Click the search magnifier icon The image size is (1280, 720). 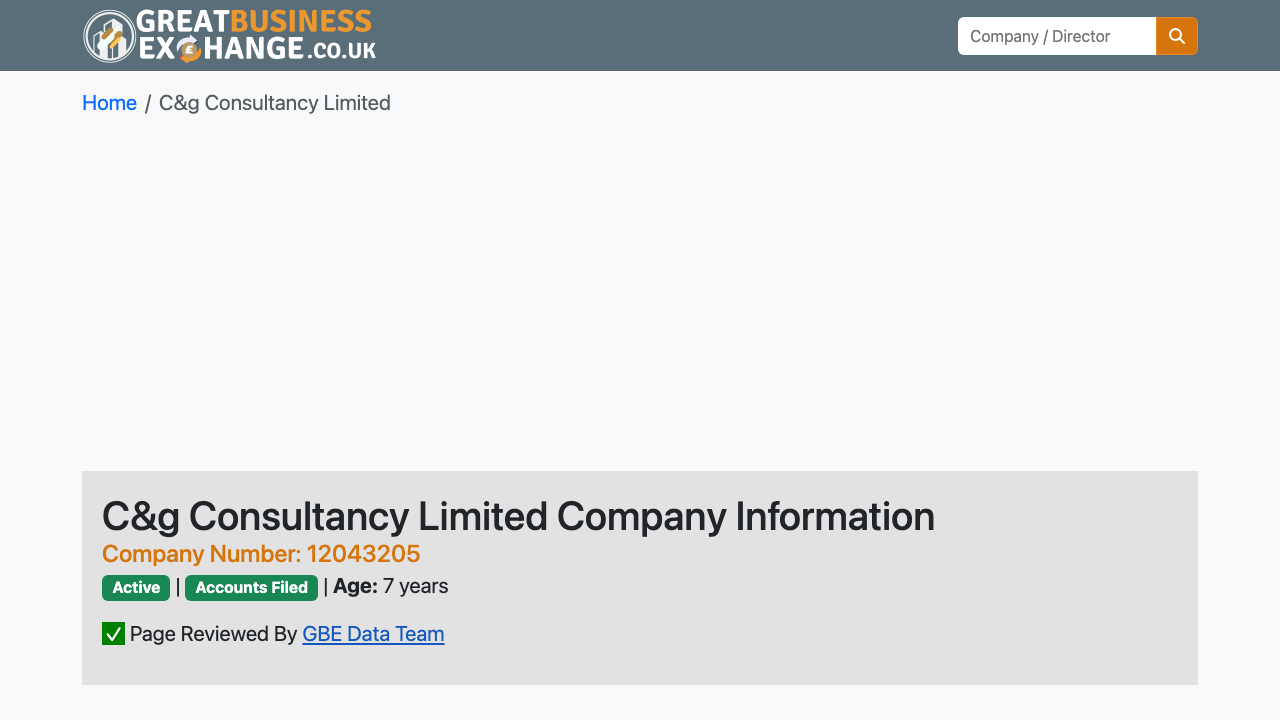tap(1176, 35)
